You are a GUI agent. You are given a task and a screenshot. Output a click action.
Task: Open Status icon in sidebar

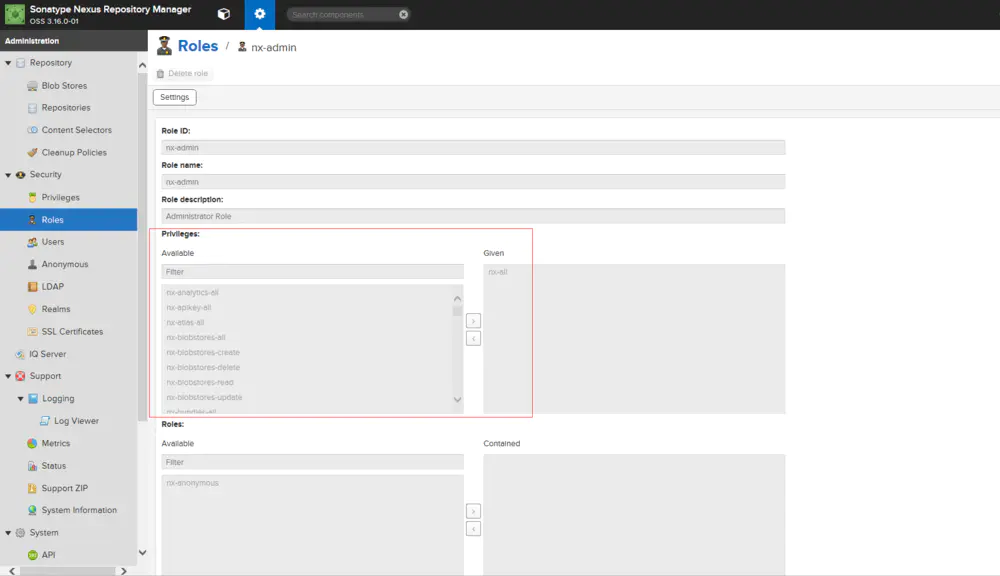(x=33, y=466)
